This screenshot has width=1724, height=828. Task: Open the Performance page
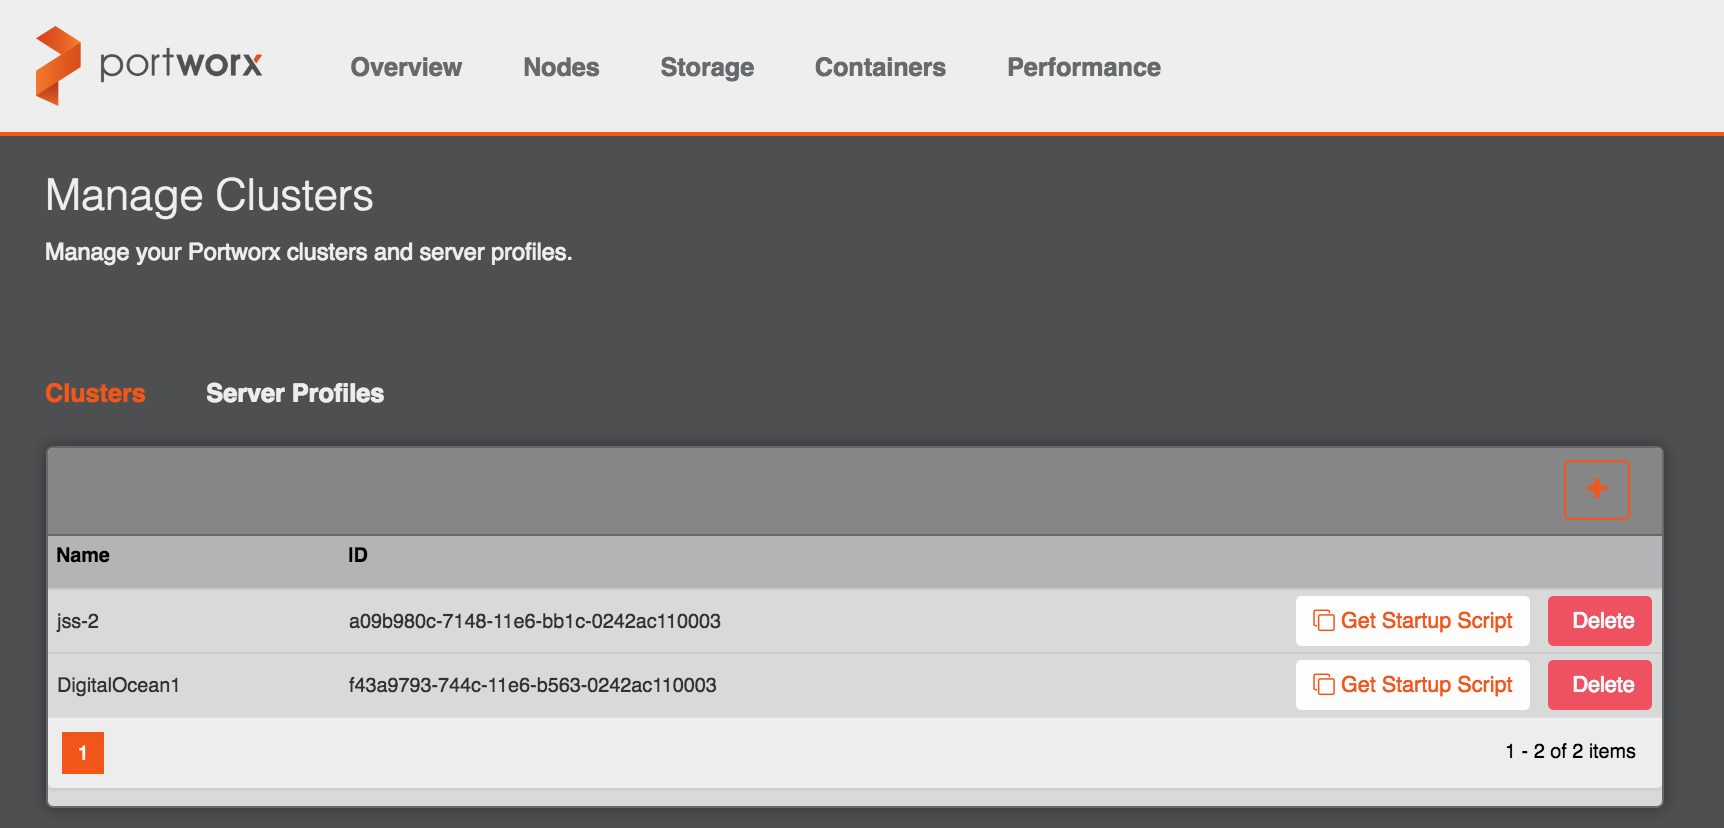pos(1084,67)
